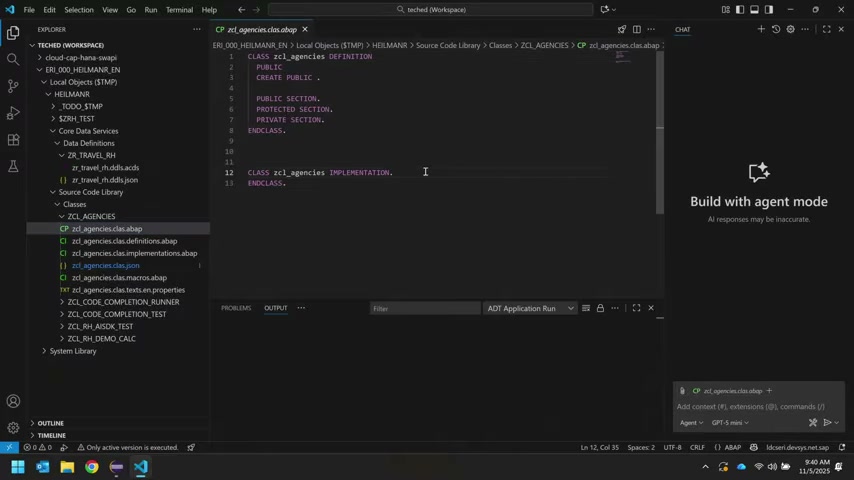Send chat message arrow

point(827,422)
